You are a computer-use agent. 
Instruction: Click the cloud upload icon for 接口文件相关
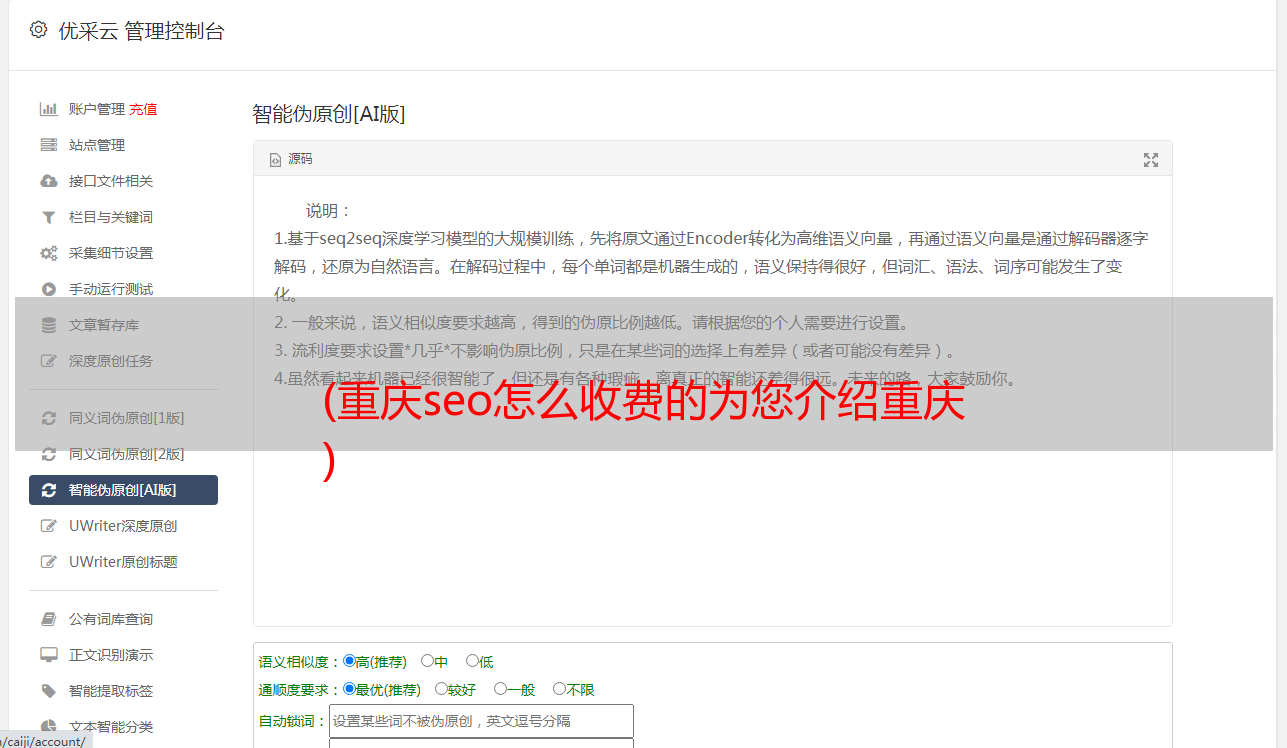pos(48,181)
